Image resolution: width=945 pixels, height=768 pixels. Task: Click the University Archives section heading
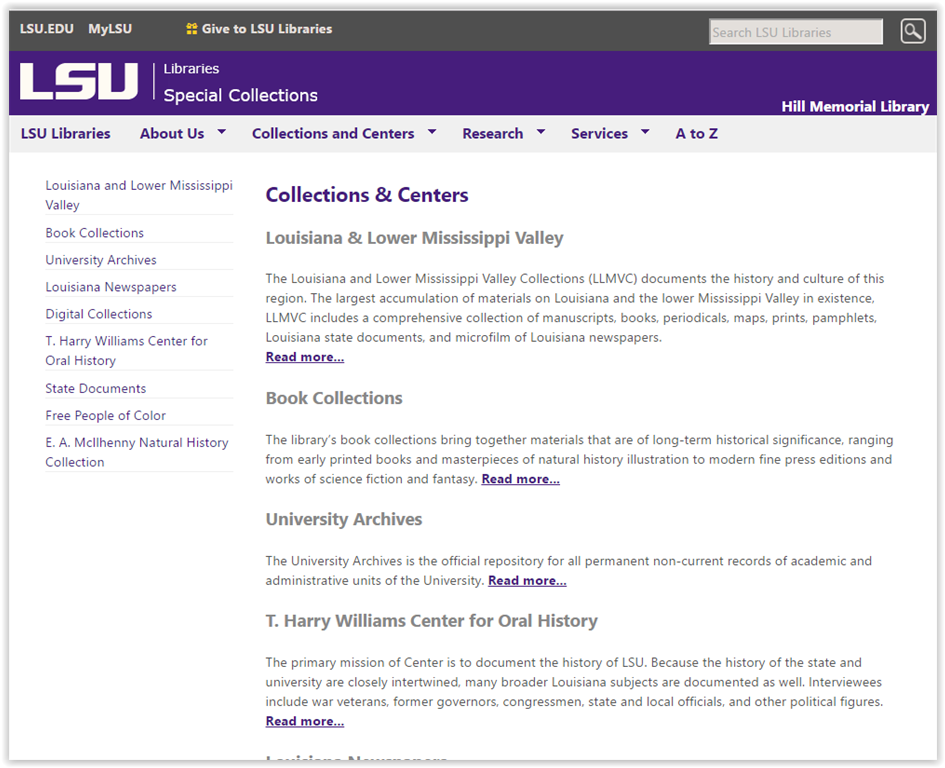click(344, 519)
